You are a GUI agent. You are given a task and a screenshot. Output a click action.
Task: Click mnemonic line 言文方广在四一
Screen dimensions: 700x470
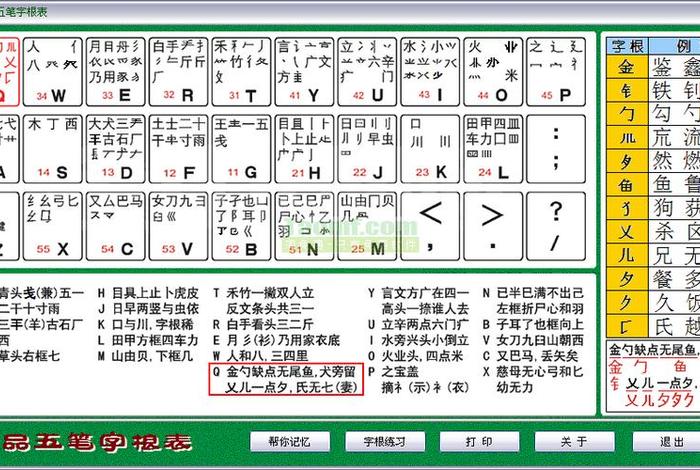(x=425, y=293)
